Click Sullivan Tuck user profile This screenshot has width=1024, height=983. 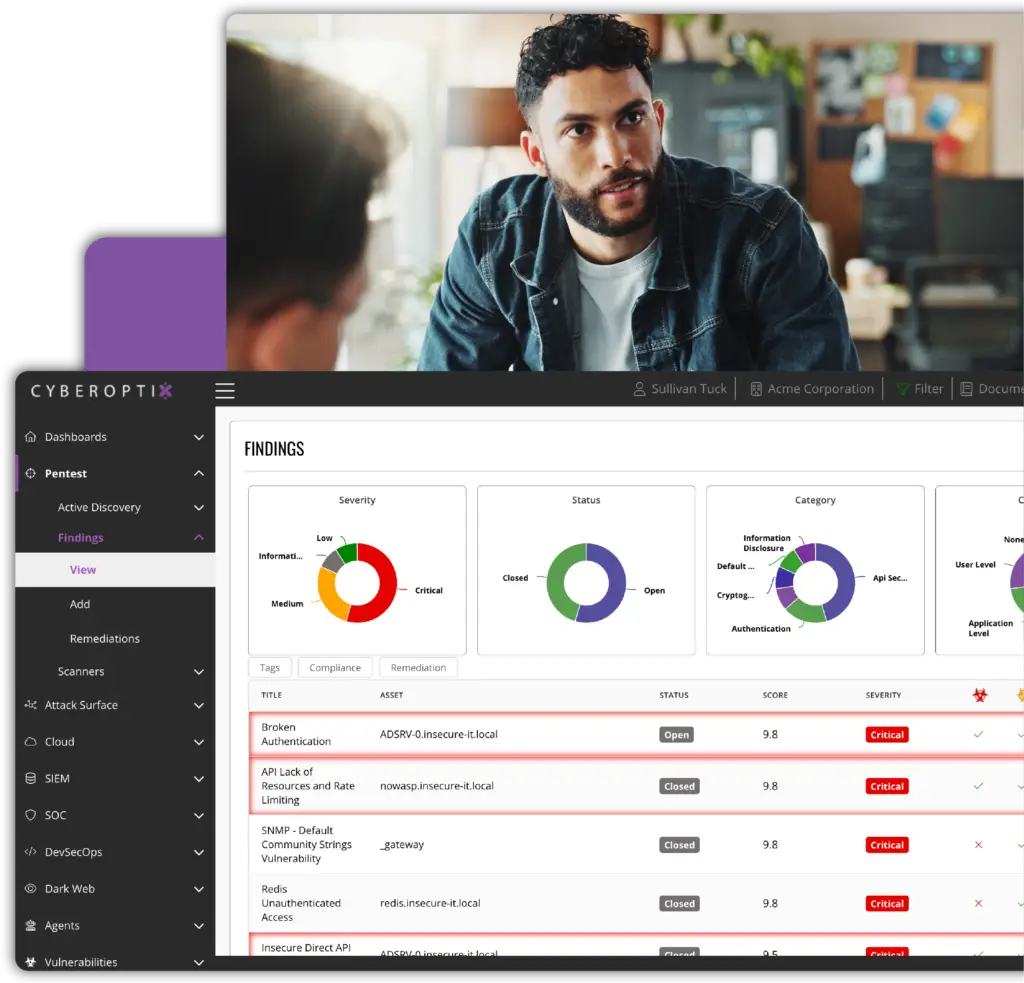pos(680,389)
